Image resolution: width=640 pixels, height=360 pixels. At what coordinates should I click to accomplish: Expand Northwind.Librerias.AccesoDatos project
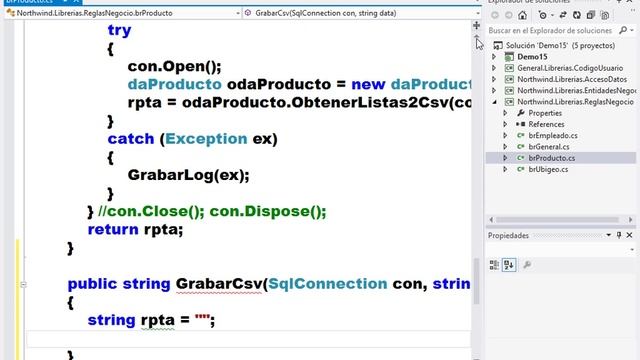pyautogui.click(x=494, y=79)
